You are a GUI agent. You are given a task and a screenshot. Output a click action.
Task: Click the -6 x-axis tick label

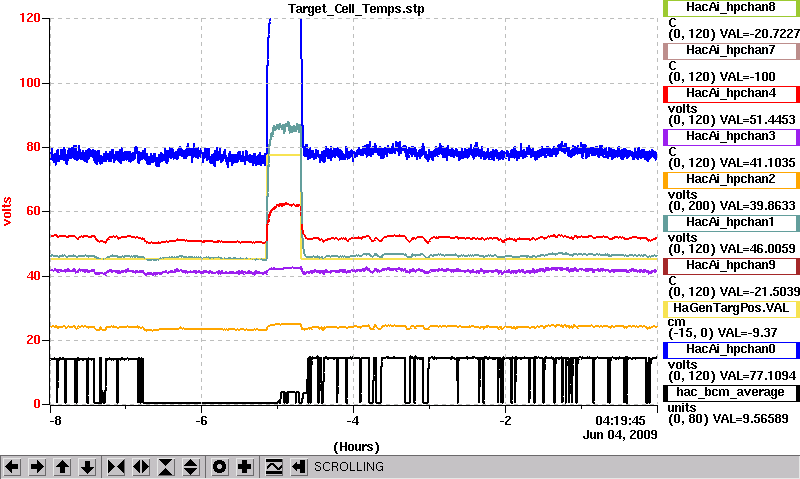coord(202,421)
